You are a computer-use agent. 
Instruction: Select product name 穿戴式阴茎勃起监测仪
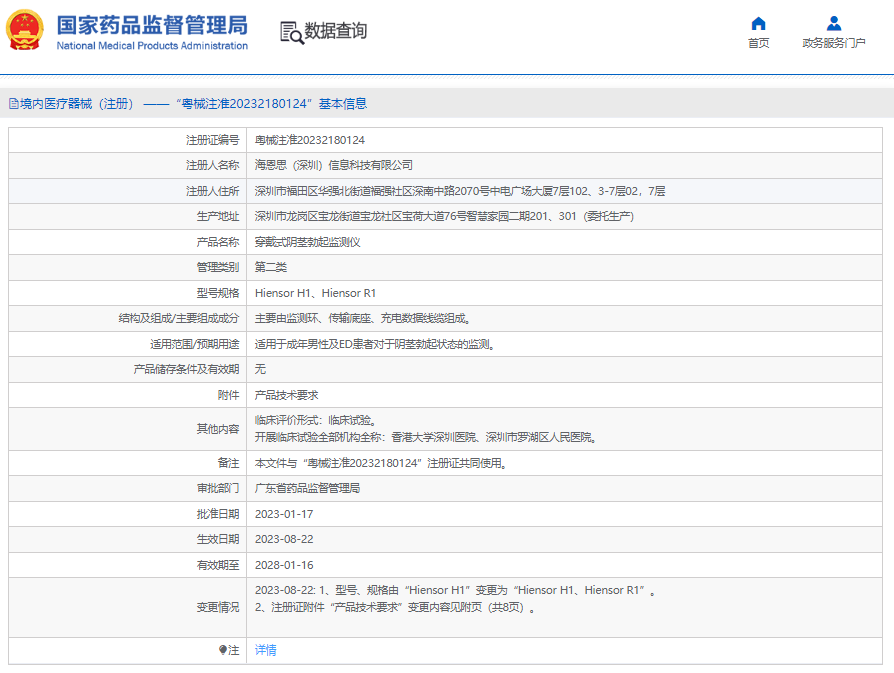pyautogui.click(x=307, y=242)
